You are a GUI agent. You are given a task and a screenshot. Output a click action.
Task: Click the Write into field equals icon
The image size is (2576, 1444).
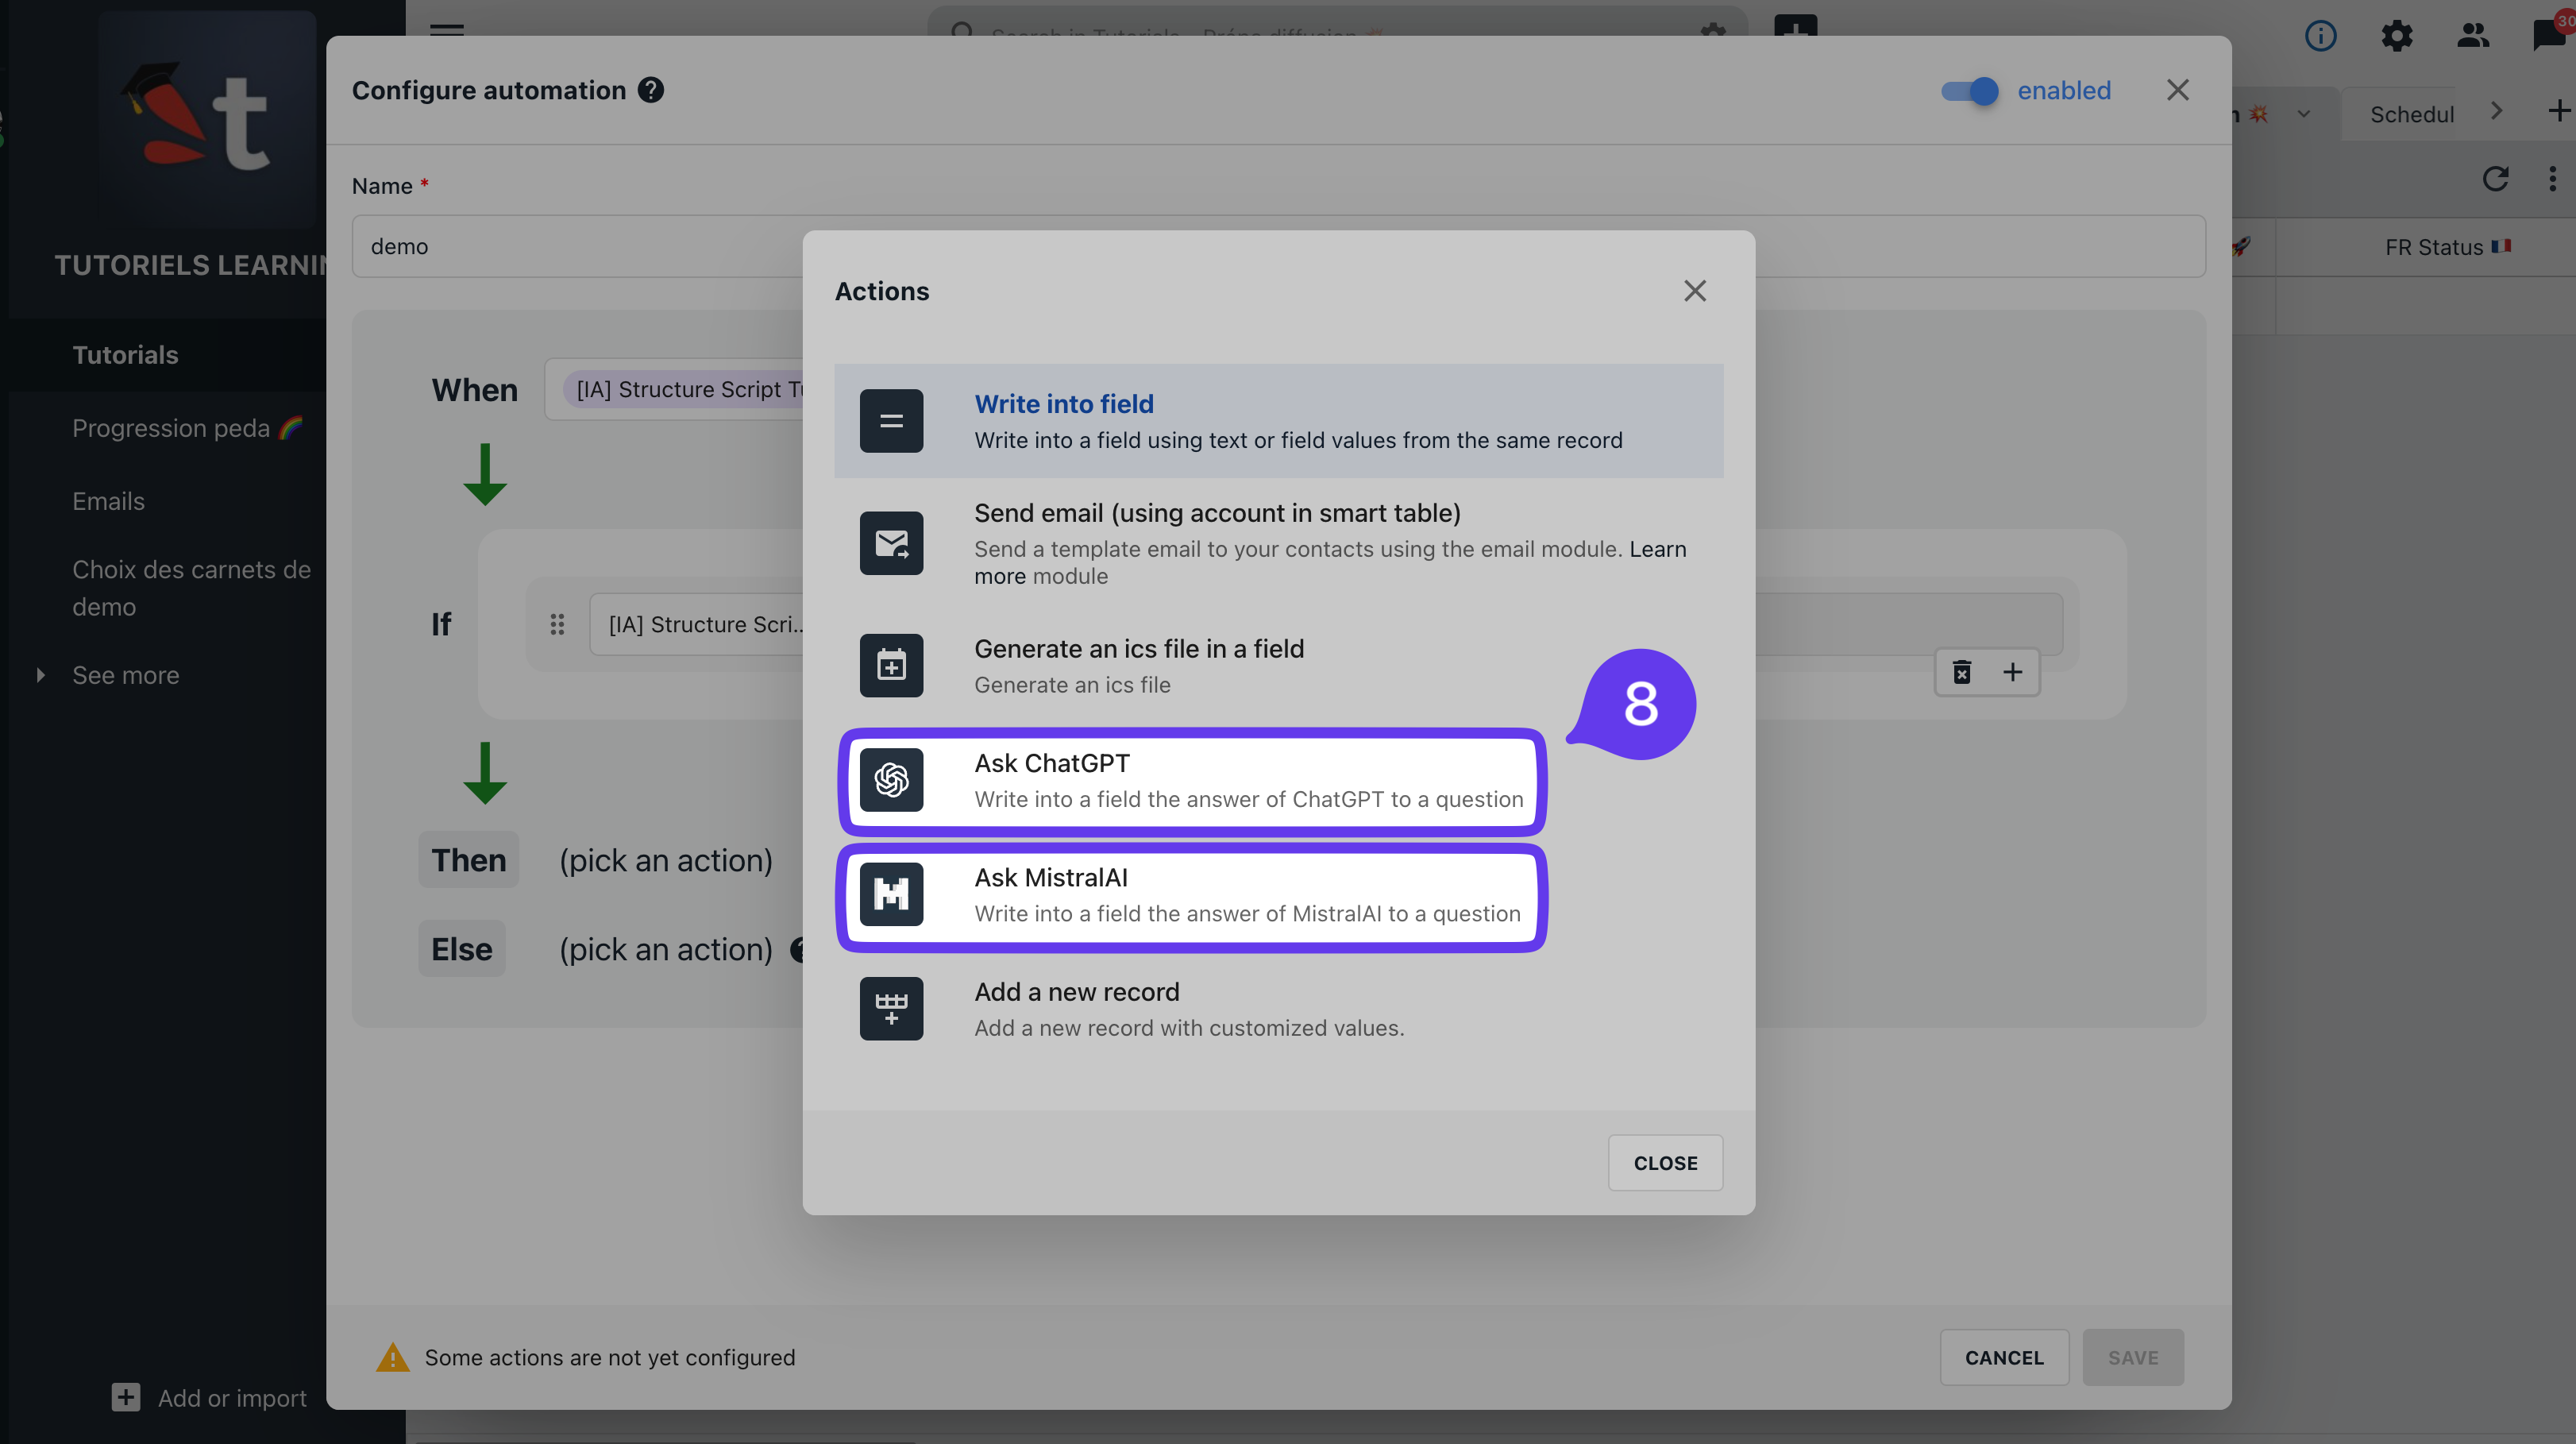pos(891,421)
